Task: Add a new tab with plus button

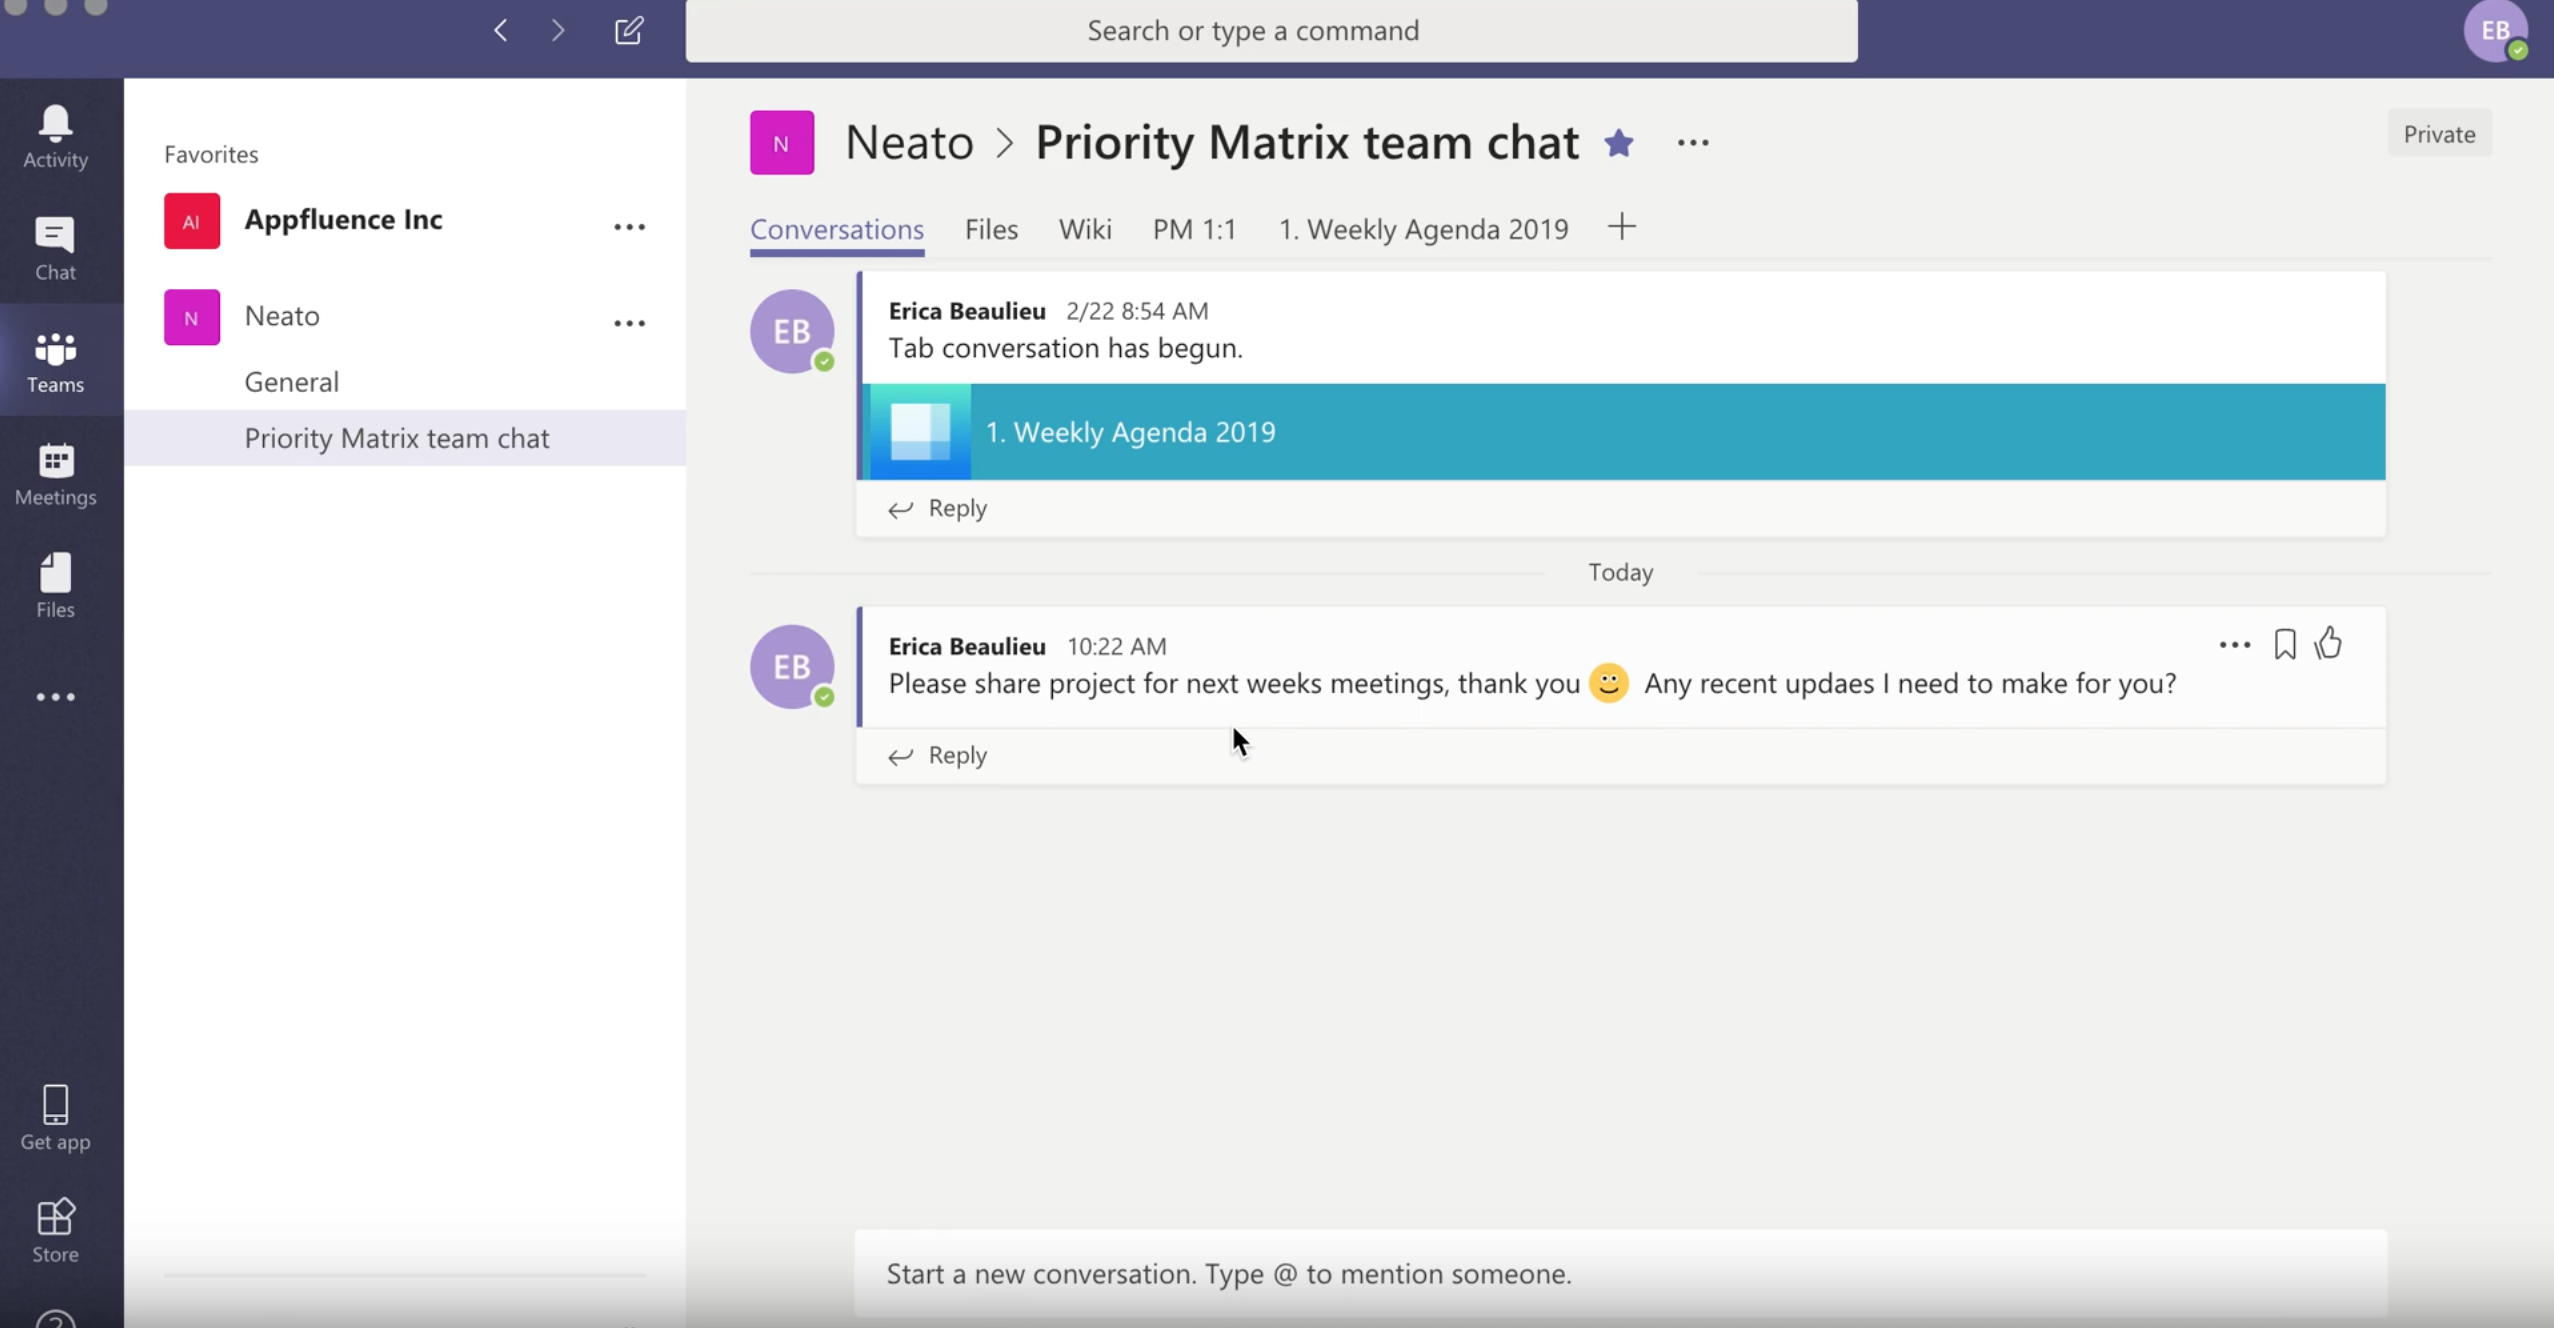Action: coord(1621,227)
